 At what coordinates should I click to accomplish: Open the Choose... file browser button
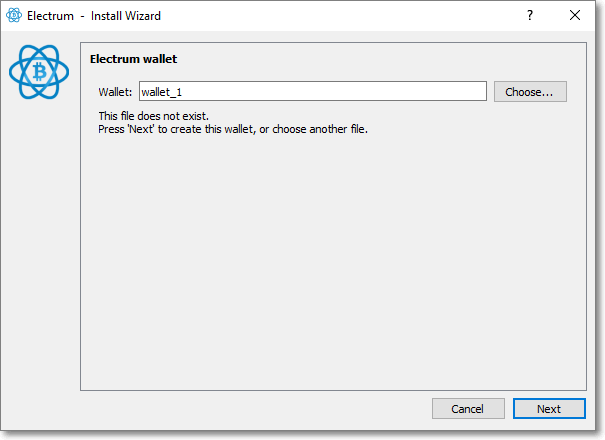pos(530,91)
